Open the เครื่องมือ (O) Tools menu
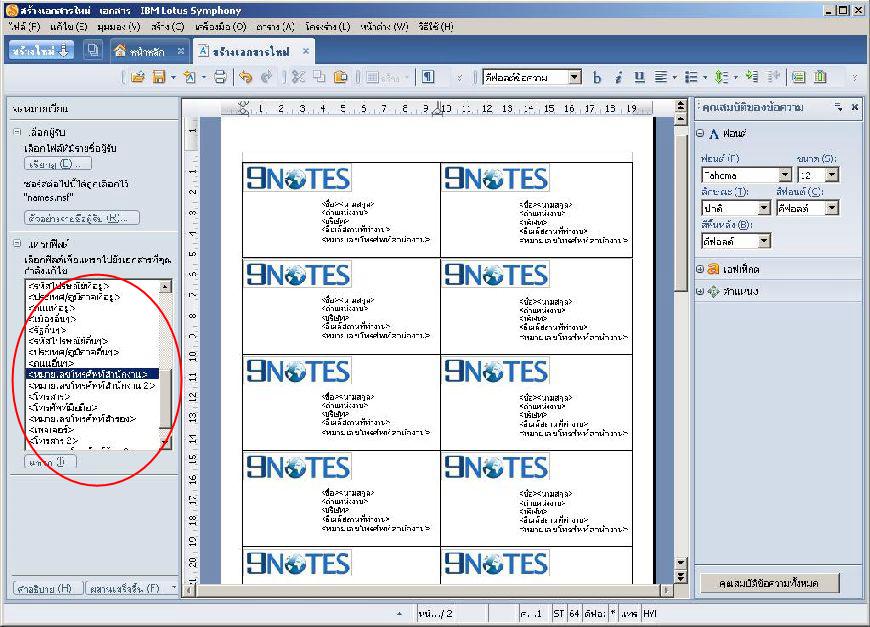Viewport: 870px width, 627px height. 221,26
